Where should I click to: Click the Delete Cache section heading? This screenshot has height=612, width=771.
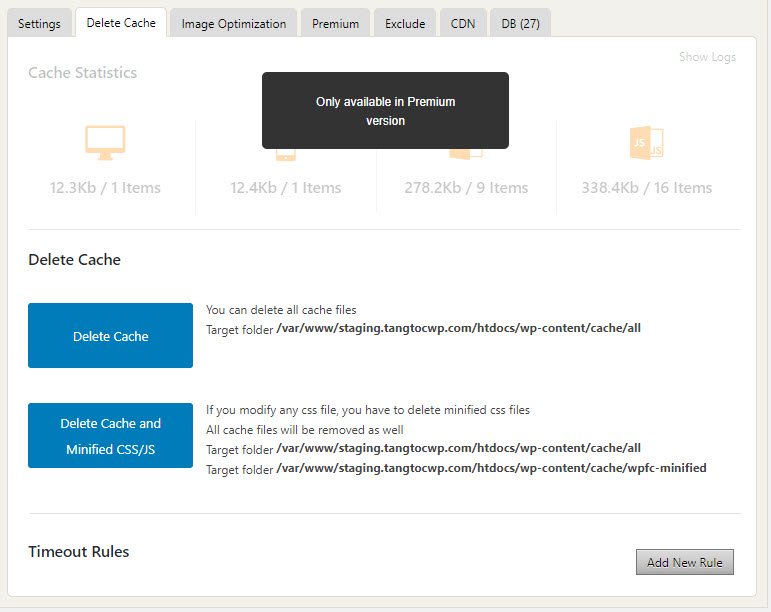click(74, 260)
